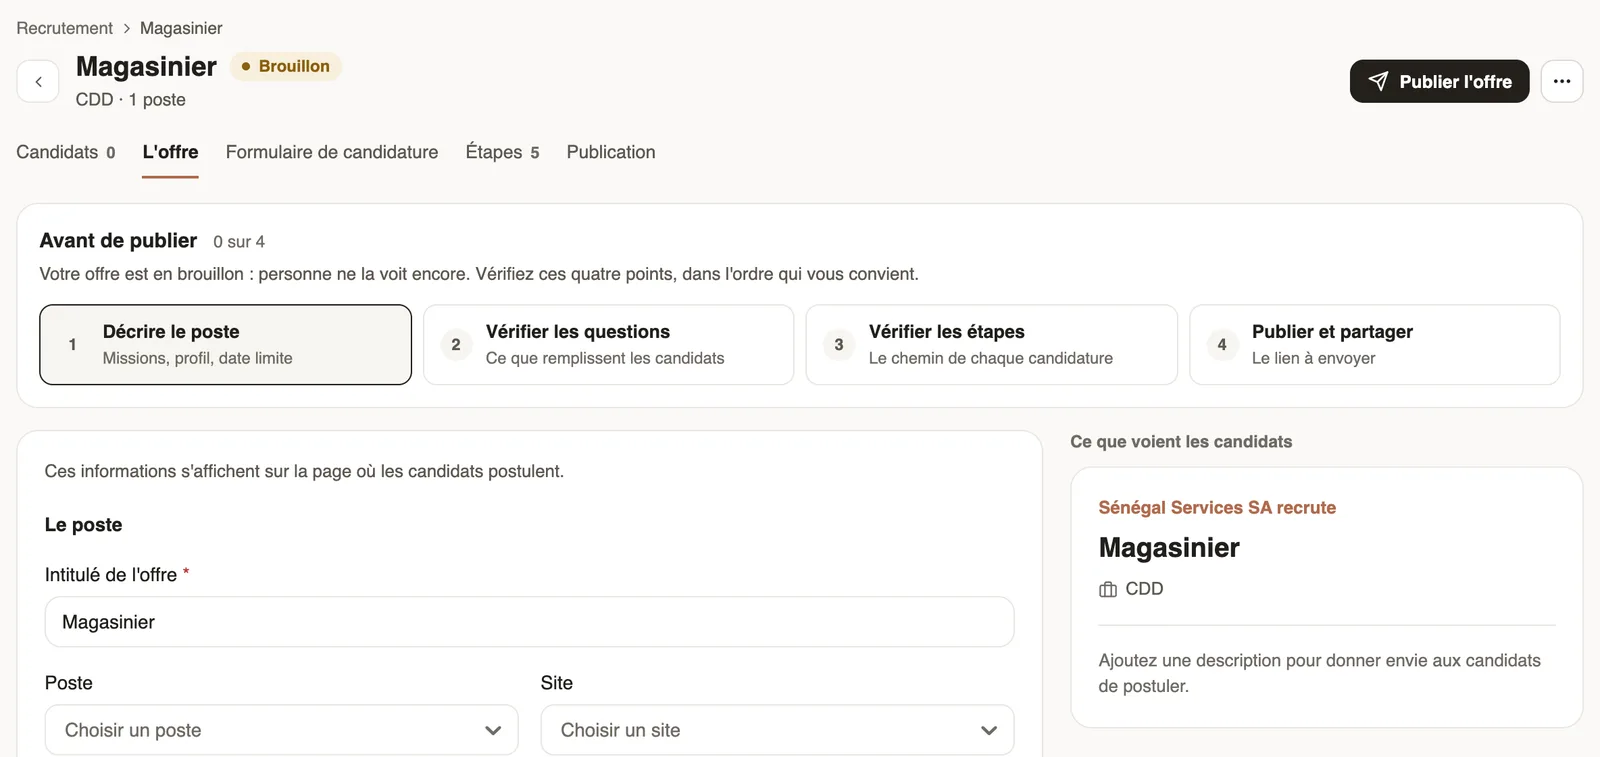Click the '0 sur 4' progress text

[x=239, y=242]
